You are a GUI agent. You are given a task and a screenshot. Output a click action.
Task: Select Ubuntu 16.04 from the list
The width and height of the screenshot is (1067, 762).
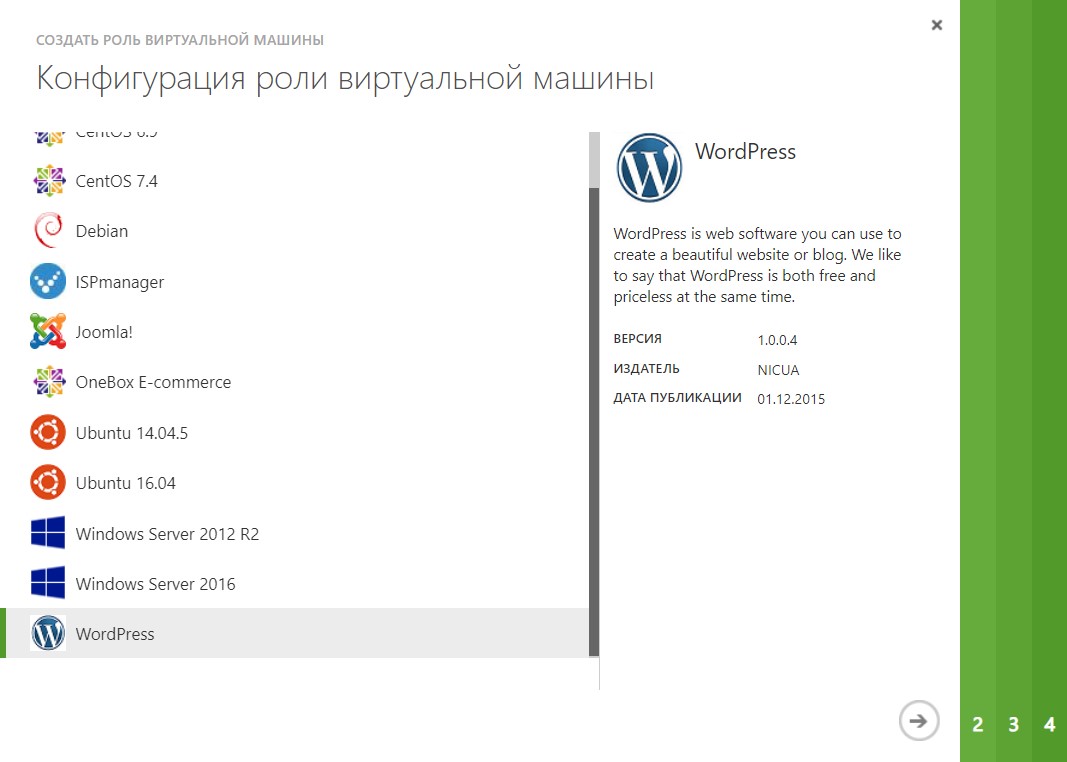pos(295,483)
